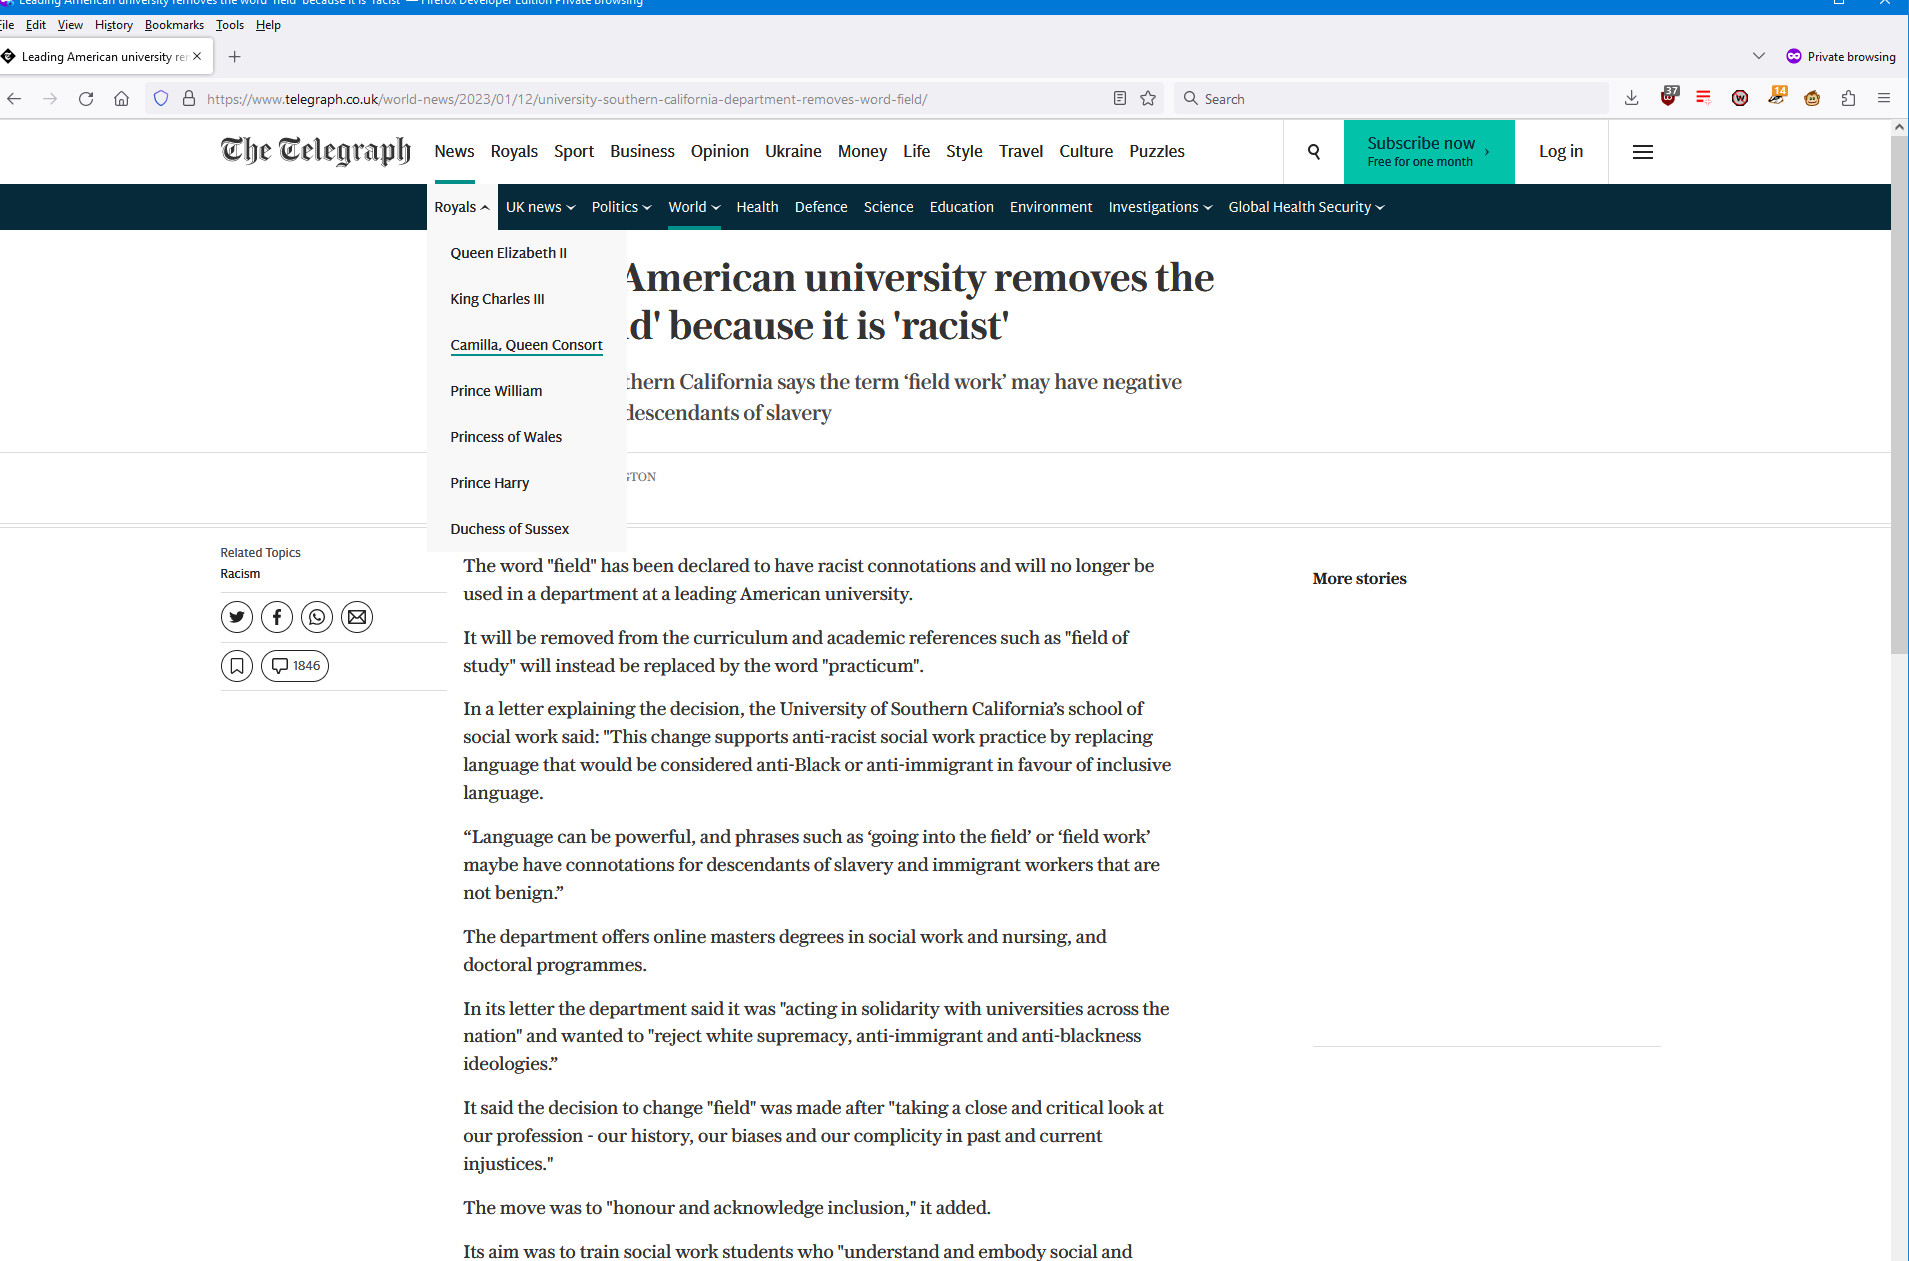Viewport: 1909px width, 1261px height.
Task: Click Subscribe now button
Action: tap(1429, 152)
